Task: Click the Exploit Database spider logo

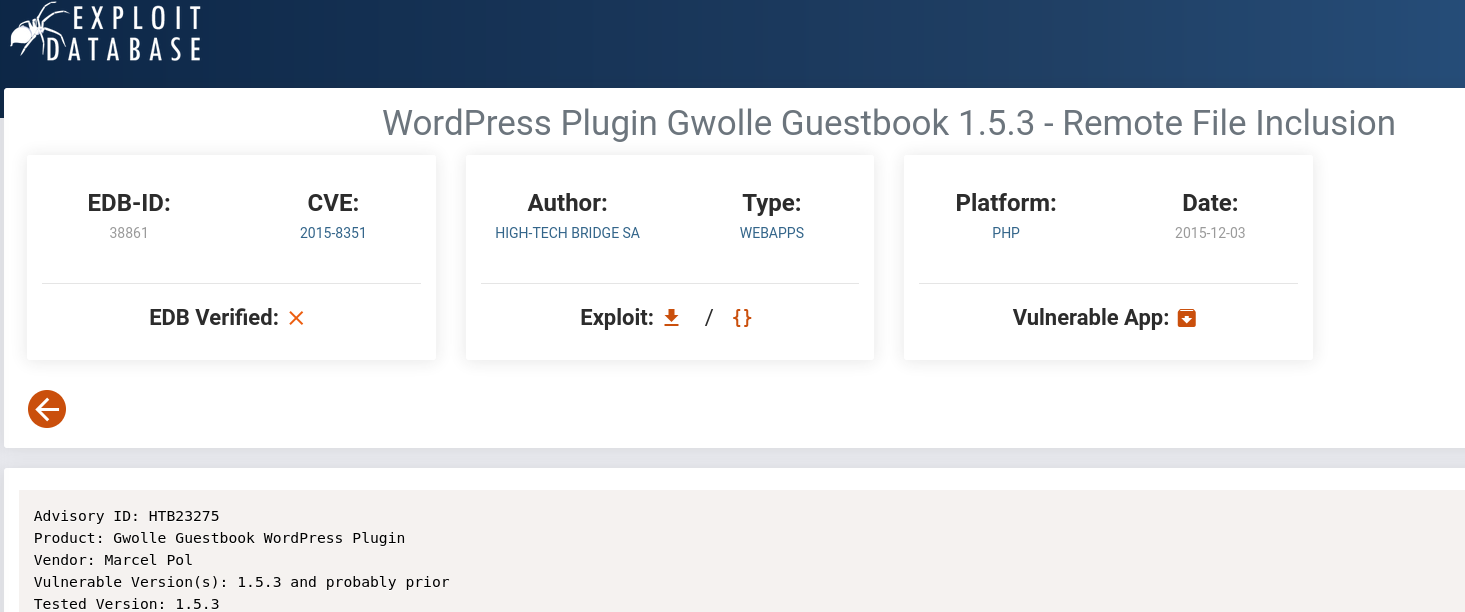Action: pyautogui.click(x=104, y=32)
